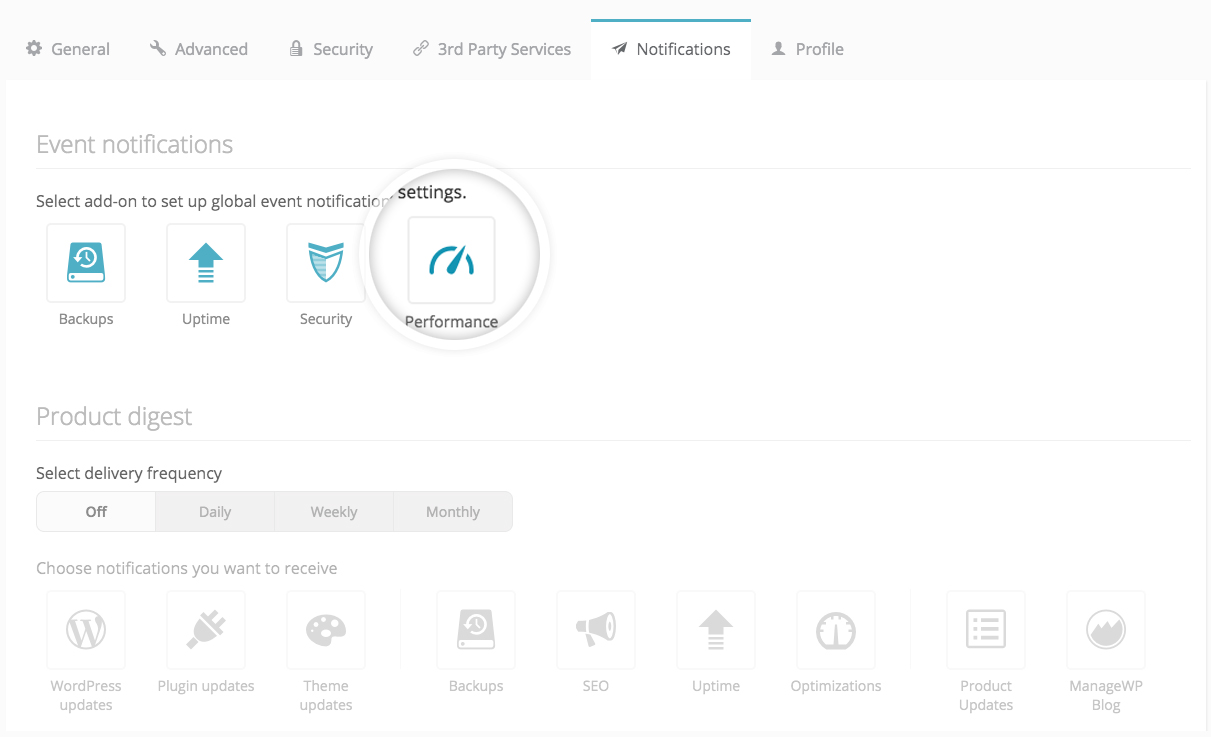
Task: Set delivery frequency to Daily
Action: (215, 512)
